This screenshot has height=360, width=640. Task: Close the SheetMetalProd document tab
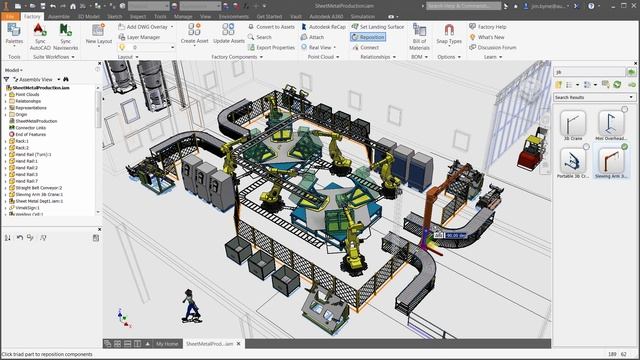[x=239, y=344]
